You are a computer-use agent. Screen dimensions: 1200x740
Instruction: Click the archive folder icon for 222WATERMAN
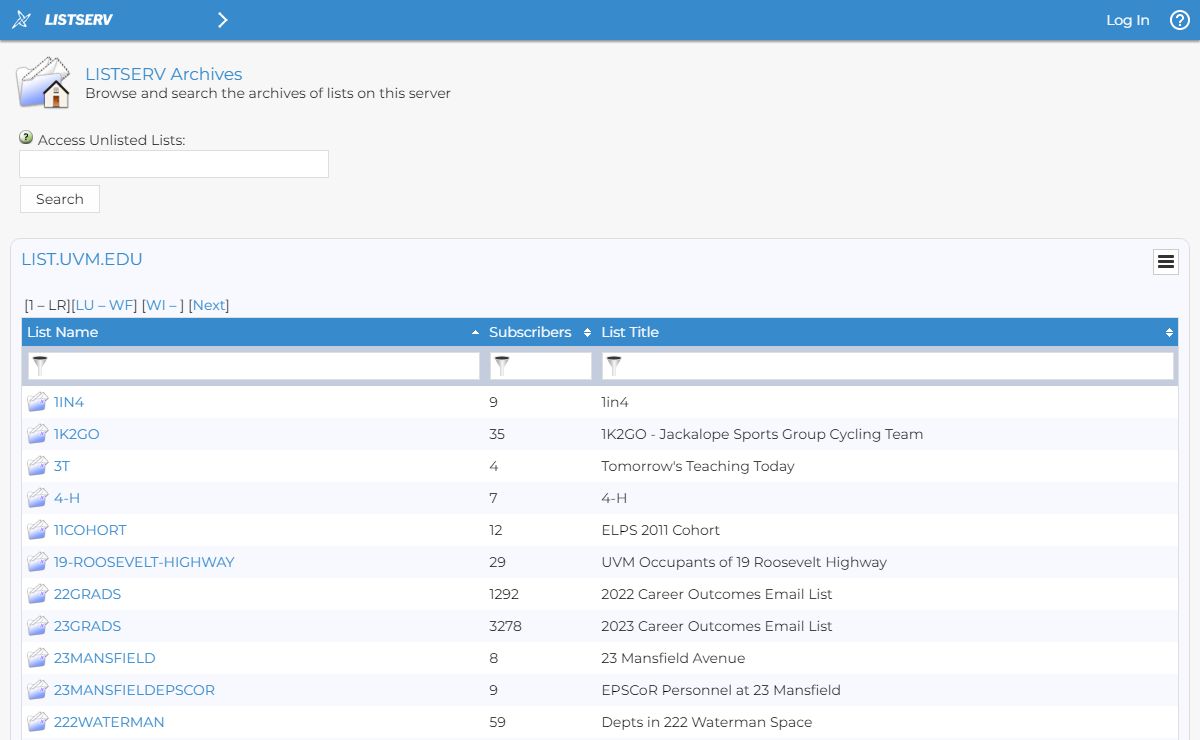38,722
